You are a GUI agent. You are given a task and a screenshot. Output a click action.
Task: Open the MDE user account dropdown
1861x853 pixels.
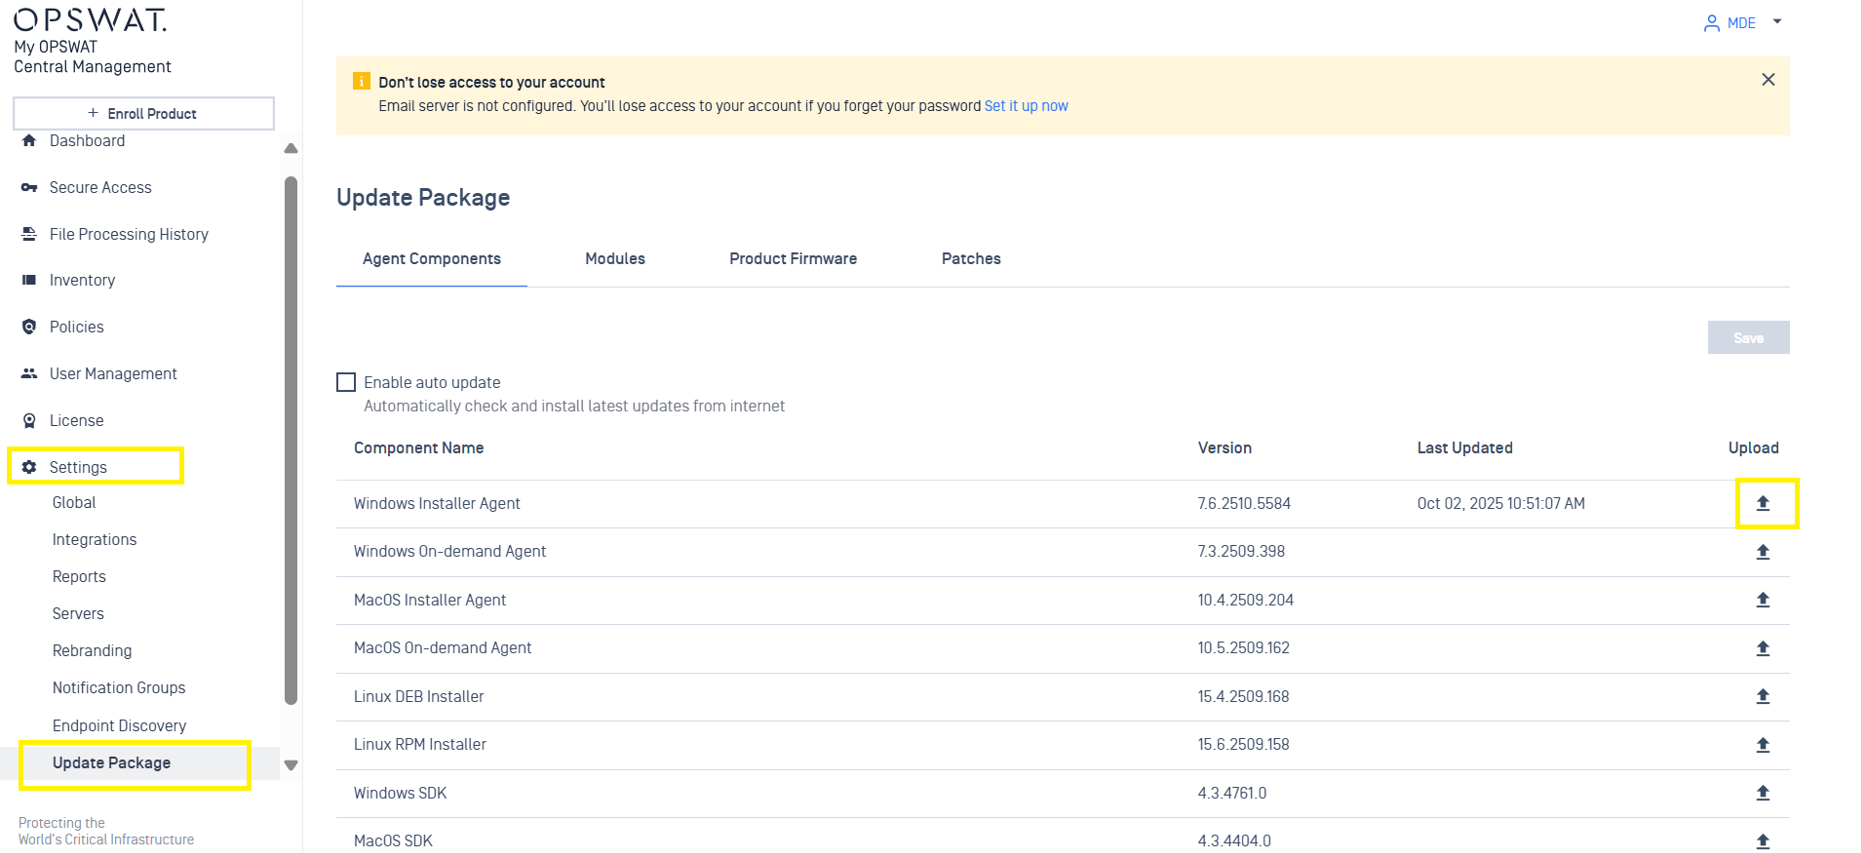pos(1742,23)
